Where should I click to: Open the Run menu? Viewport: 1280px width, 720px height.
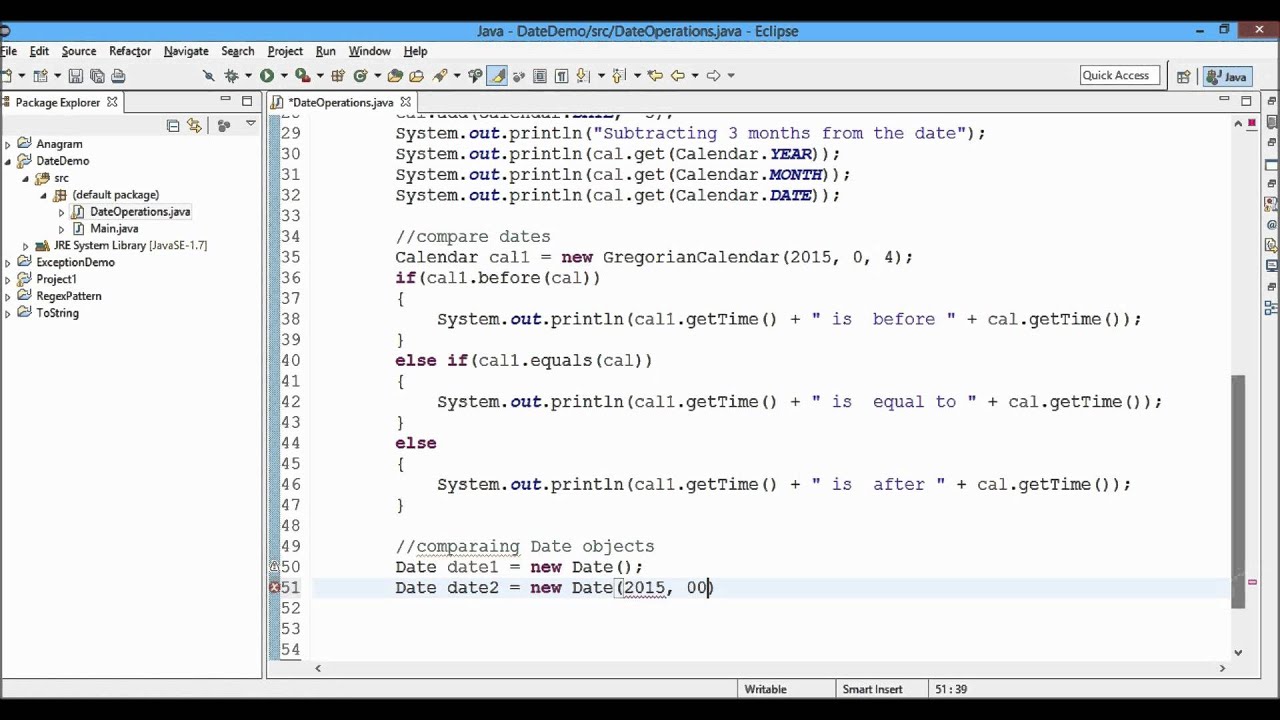point(326,51)
